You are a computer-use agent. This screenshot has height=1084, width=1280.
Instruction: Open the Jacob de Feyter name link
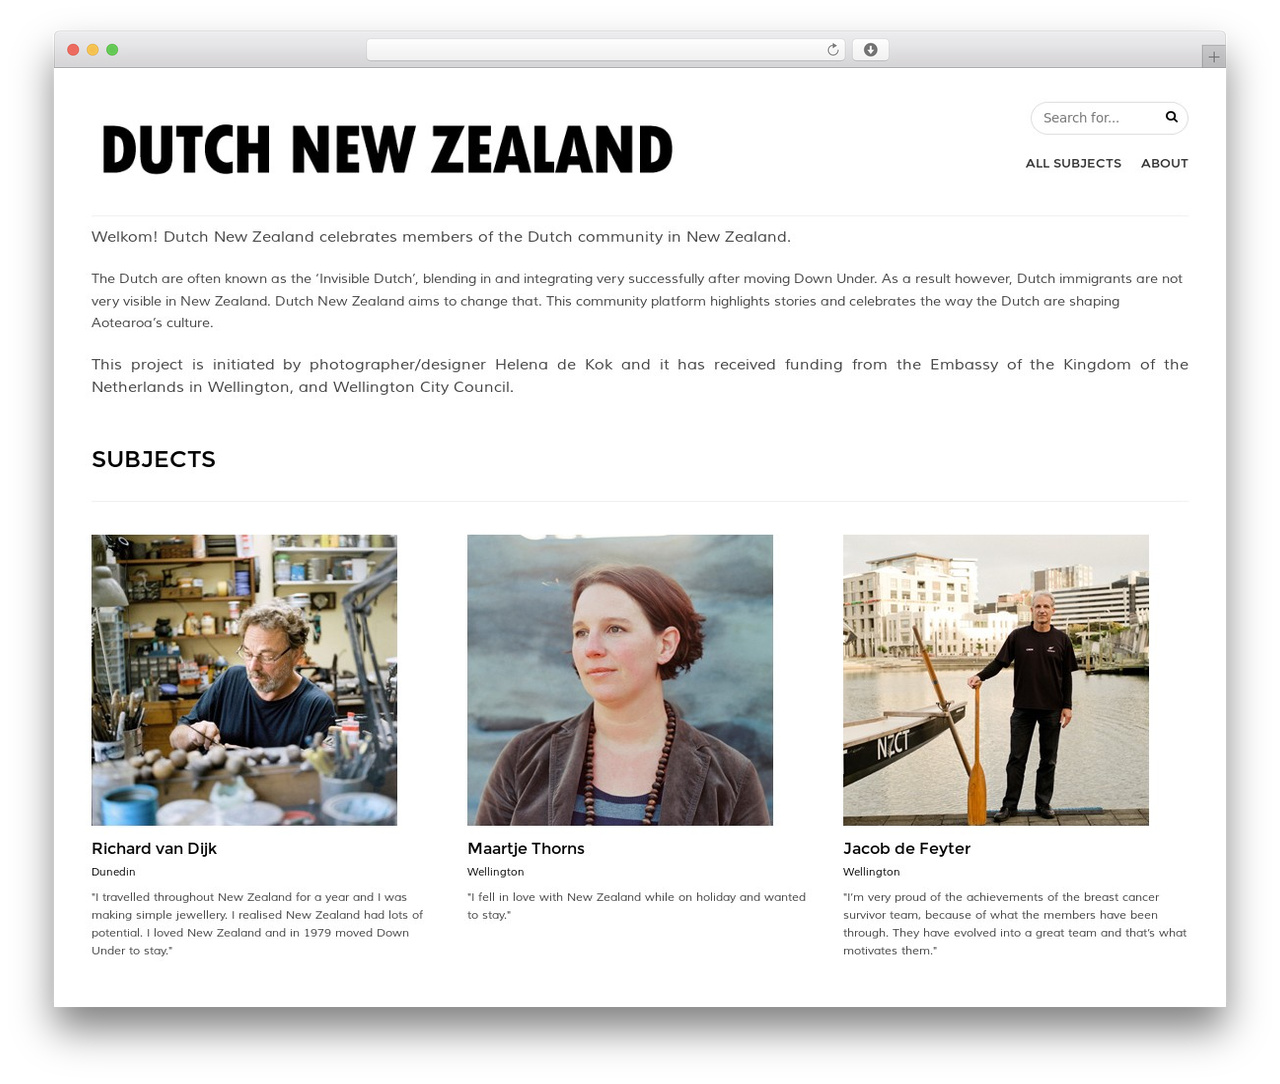907,849
